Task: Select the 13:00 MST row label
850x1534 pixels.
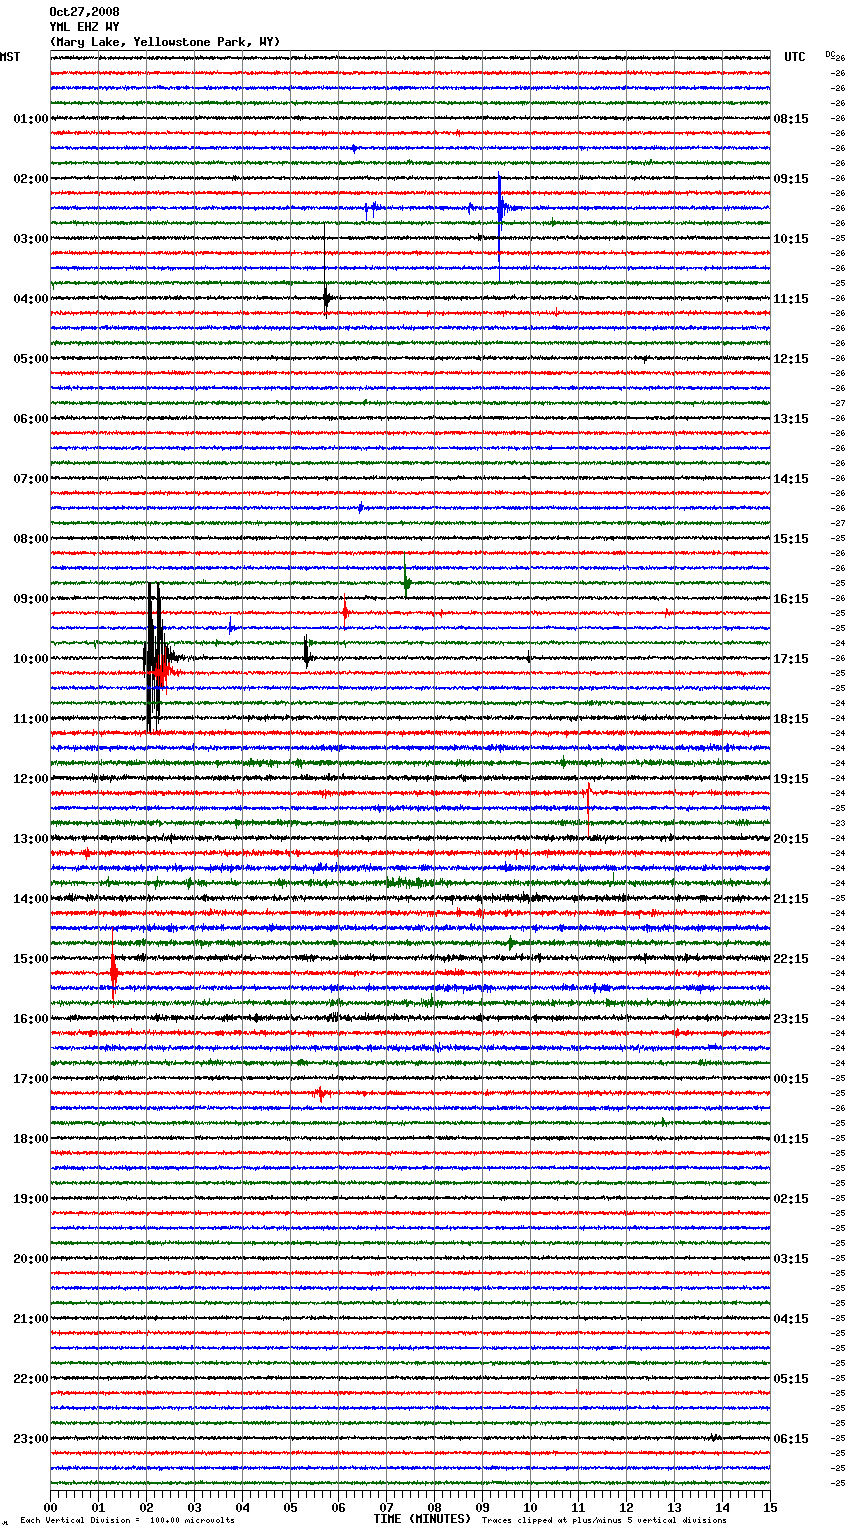Action: pos(31,839)
